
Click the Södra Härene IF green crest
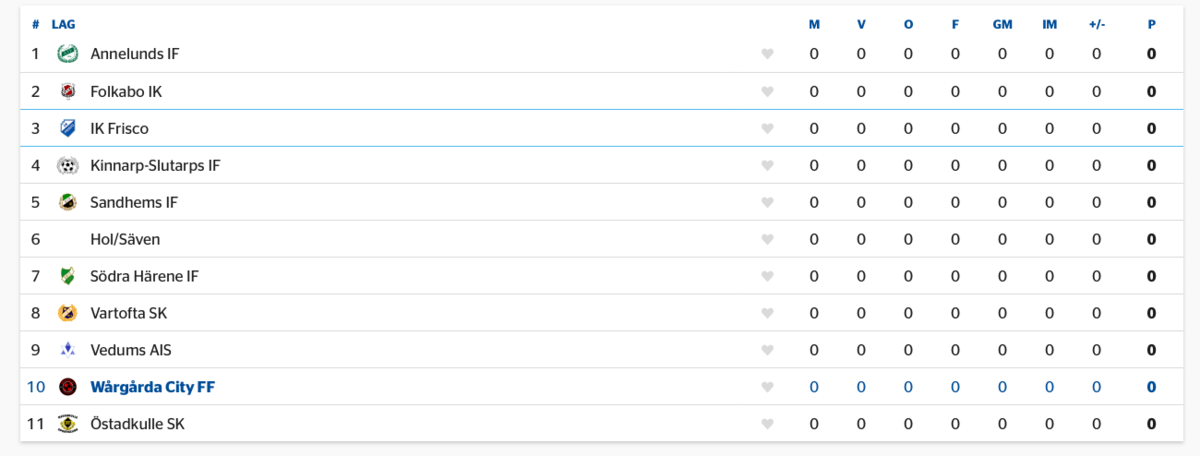(67, 276)
